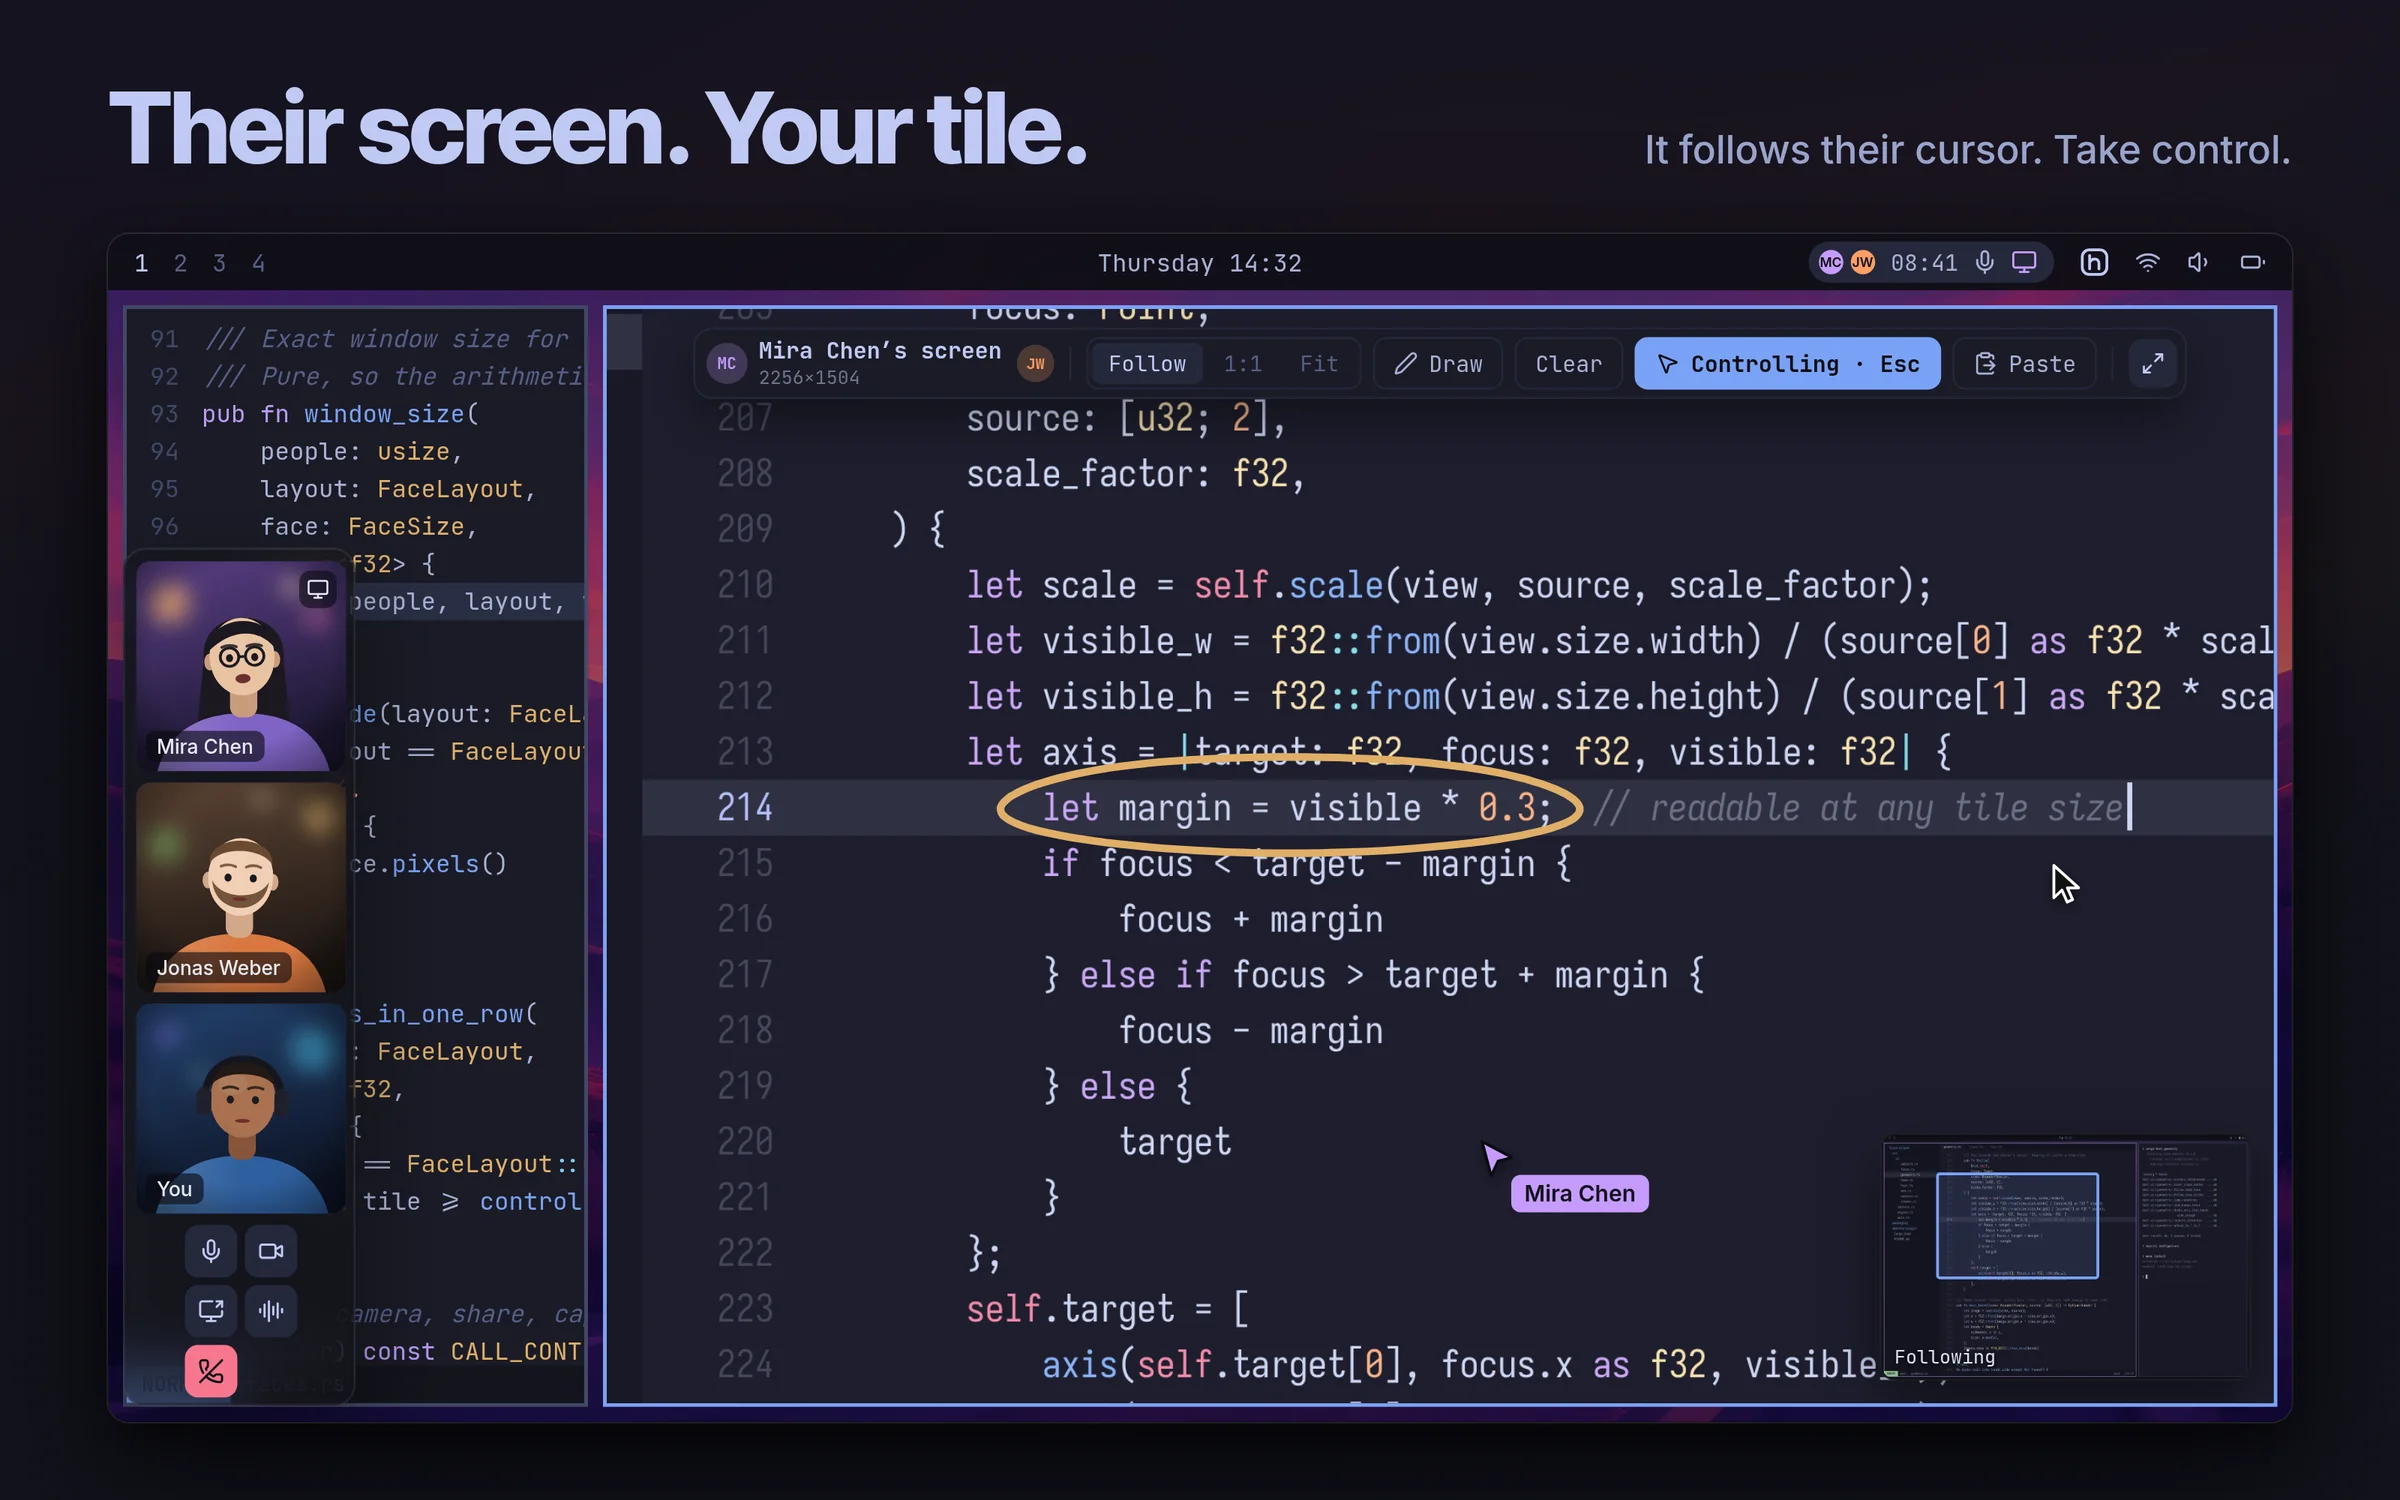2400x1500 pixels.
Task: Click 'pub fn window_size(' in left editor
Action: click(341, 414)
